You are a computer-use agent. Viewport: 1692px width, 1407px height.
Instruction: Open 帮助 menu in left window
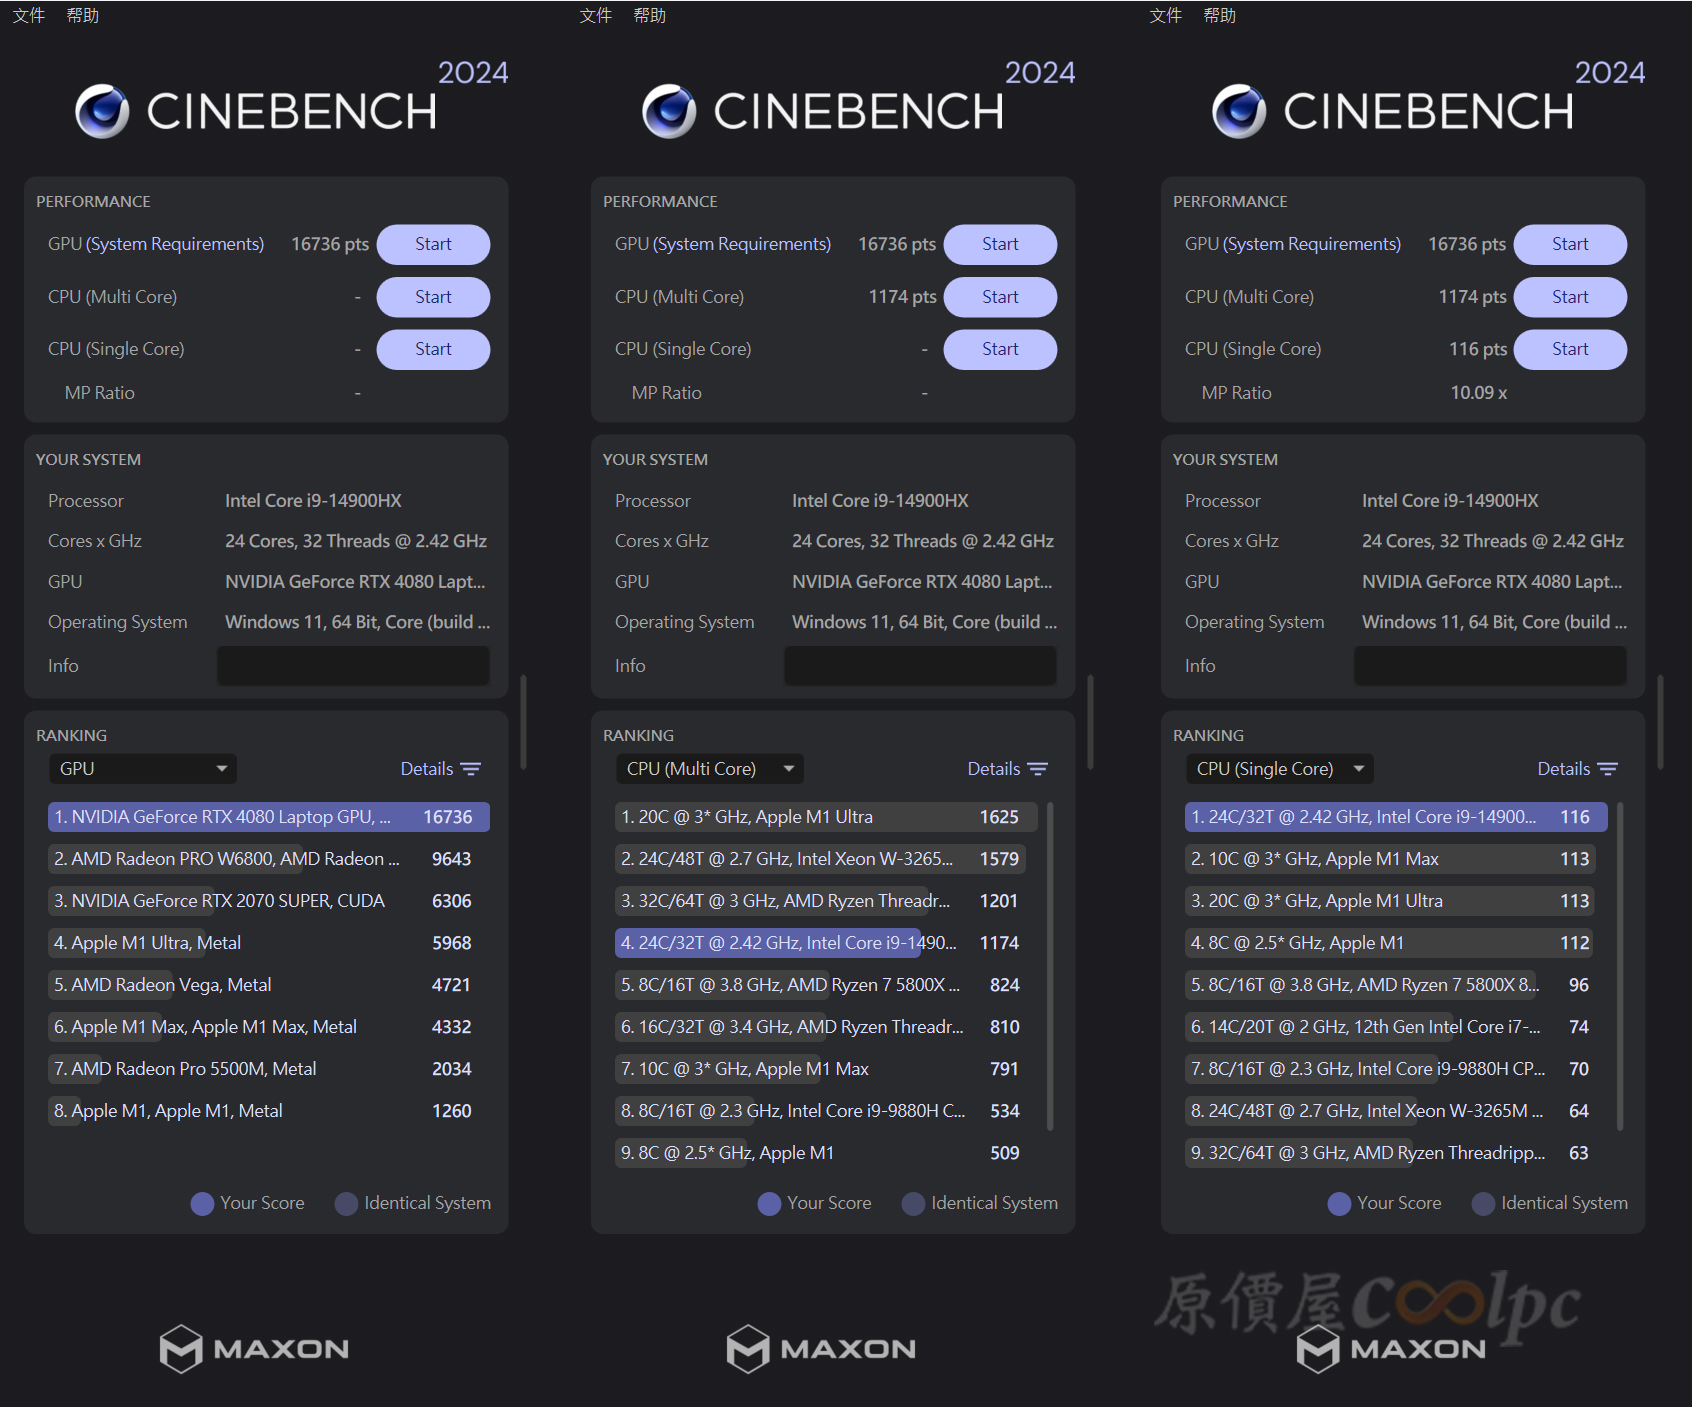[x=83, y=15]
